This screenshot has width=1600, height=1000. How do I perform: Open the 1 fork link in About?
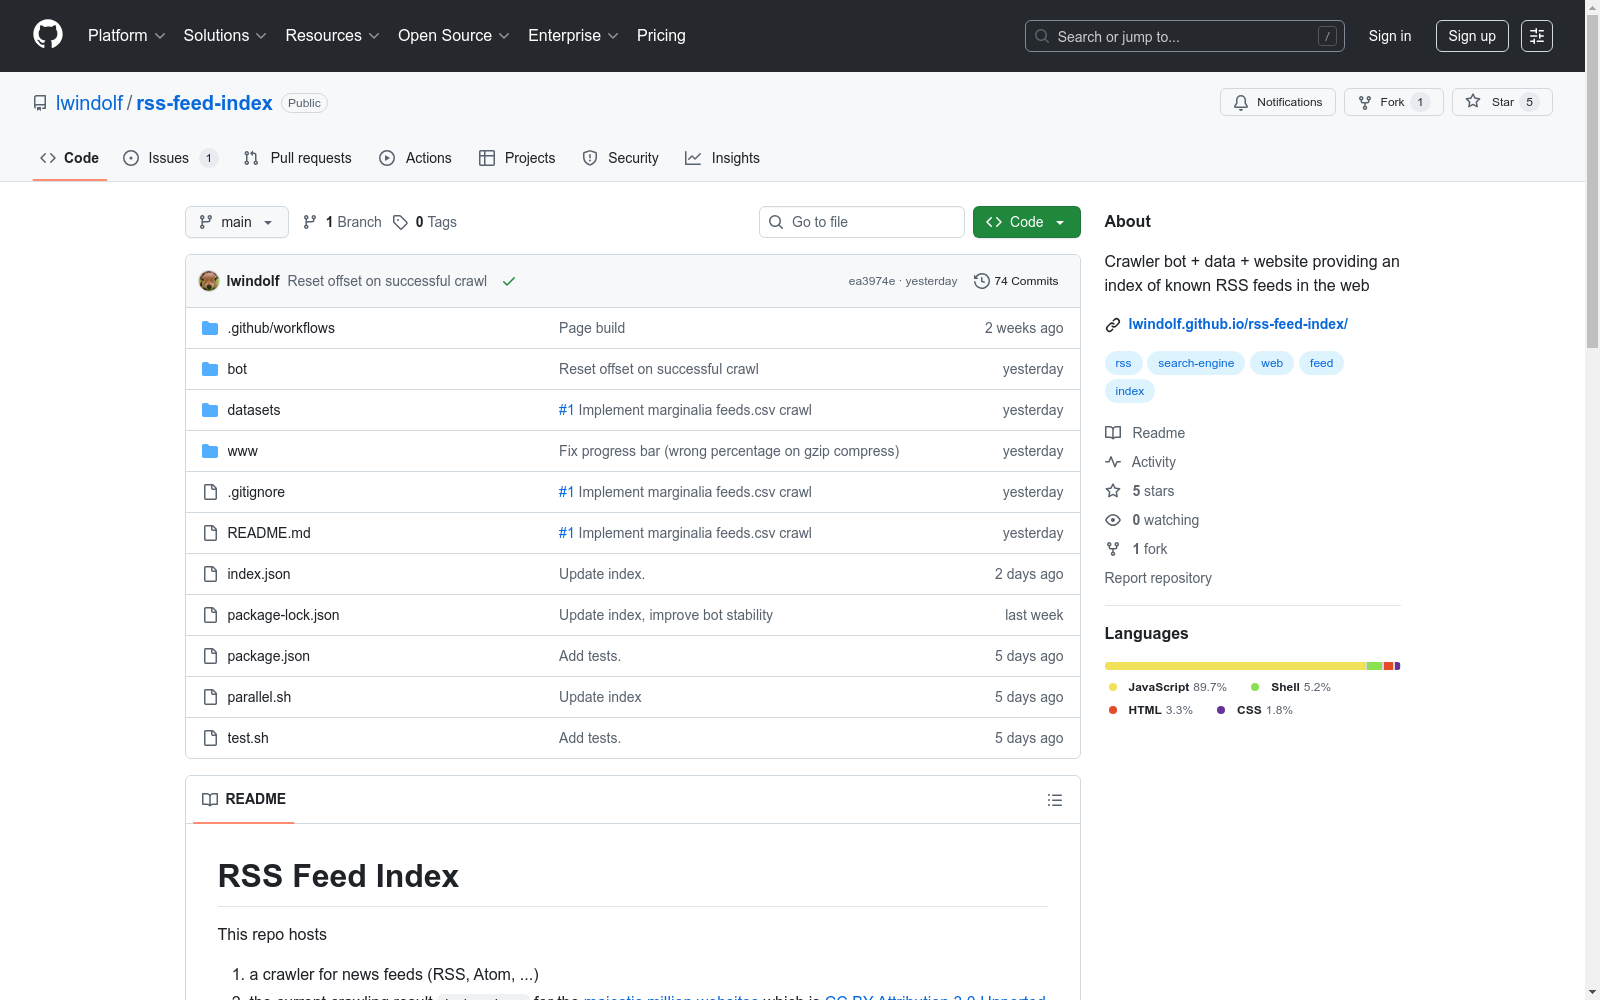(1150, 549)
